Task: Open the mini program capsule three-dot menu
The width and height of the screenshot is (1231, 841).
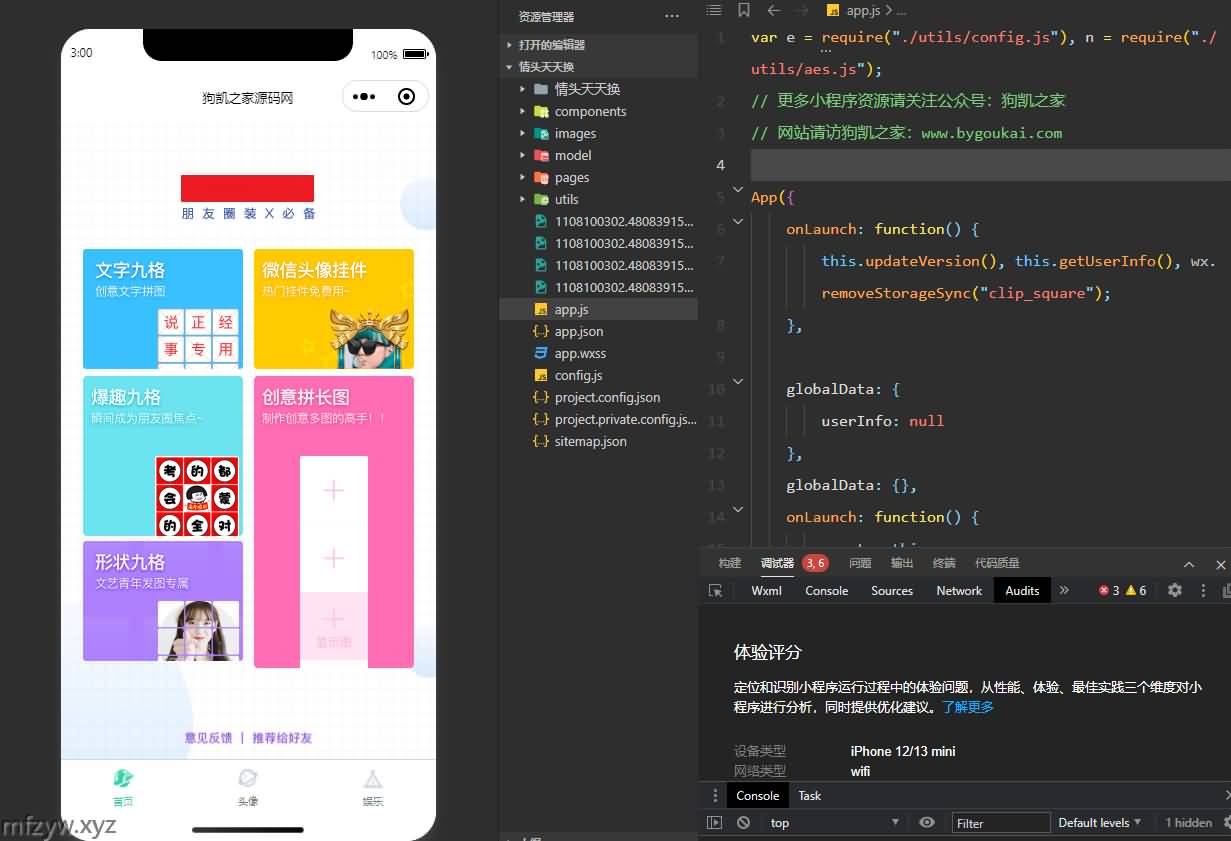Action: pyautogui.click(x=365, y=97)
